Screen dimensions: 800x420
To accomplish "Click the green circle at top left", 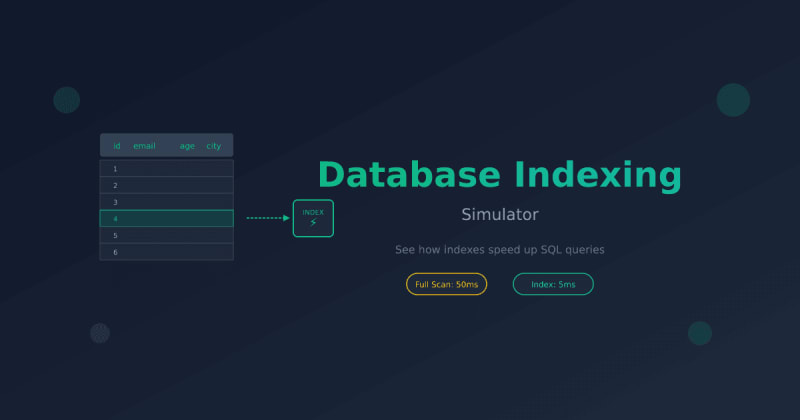I will pos(66,99).
